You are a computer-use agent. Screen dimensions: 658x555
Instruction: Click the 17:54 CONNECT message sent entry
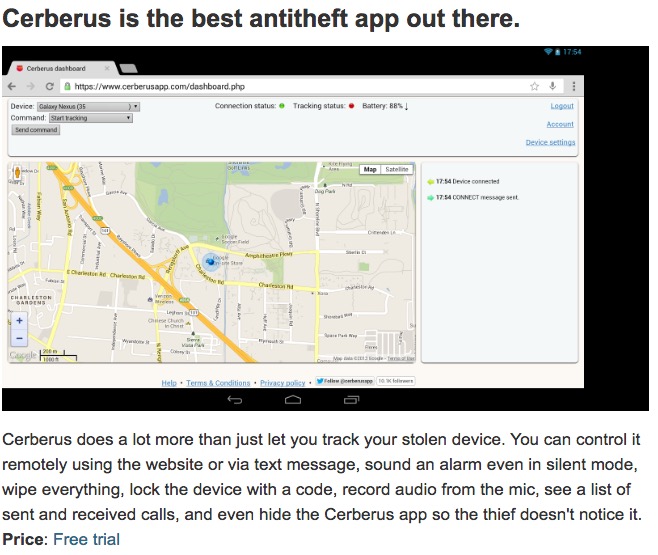[x=473, y=198]
